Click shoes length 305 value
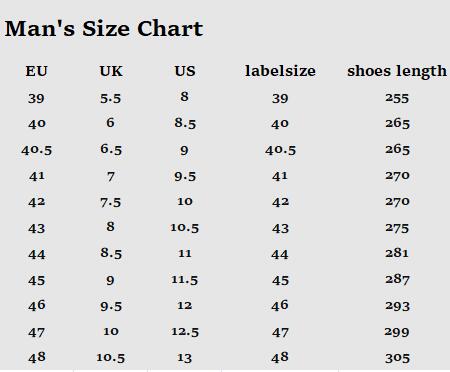Screen dimensions: 450x372 397,358
